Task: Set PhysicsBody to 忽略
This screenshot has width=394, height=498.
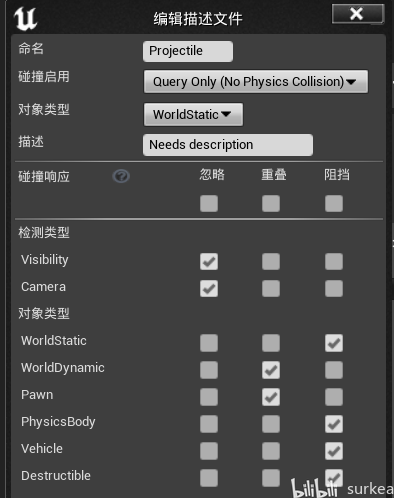Action: coord(209,424)
